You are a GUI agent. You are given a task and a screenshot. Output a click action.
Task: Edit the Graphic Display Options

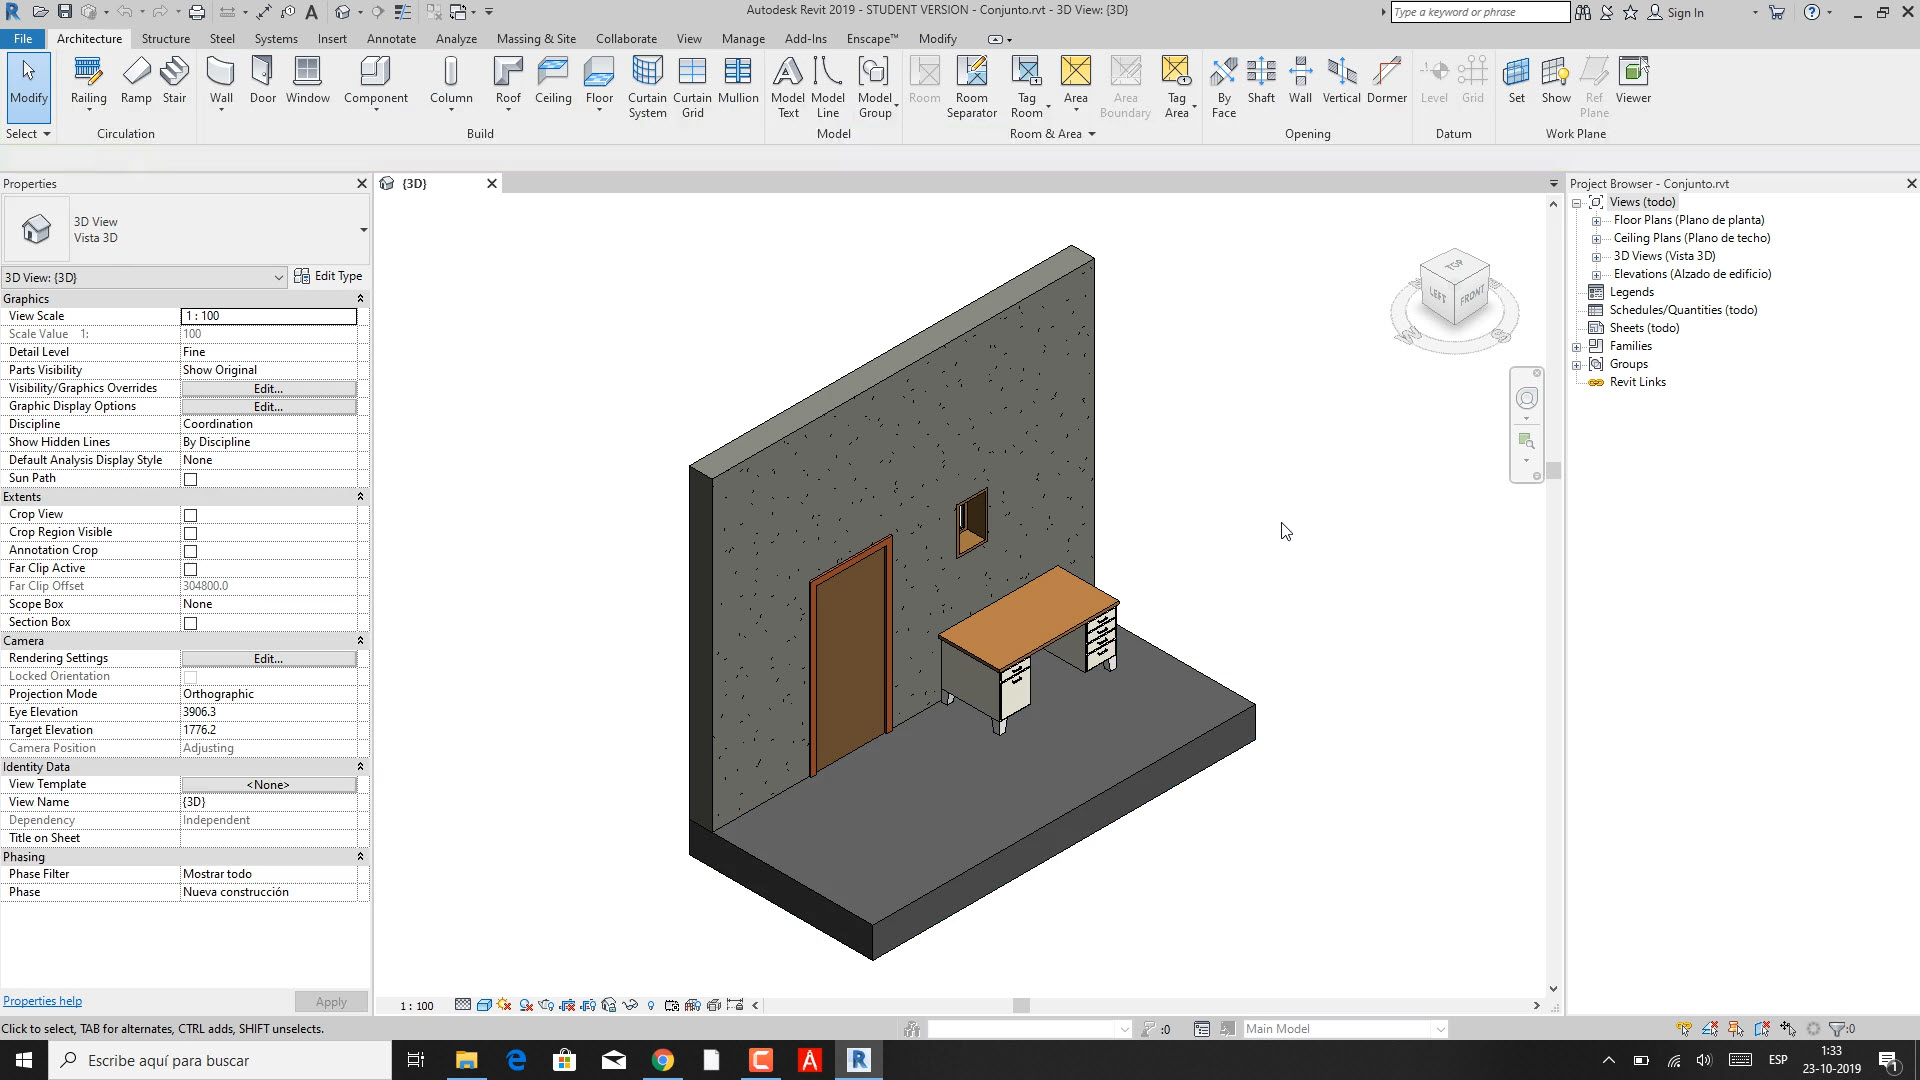click(268, 406)
